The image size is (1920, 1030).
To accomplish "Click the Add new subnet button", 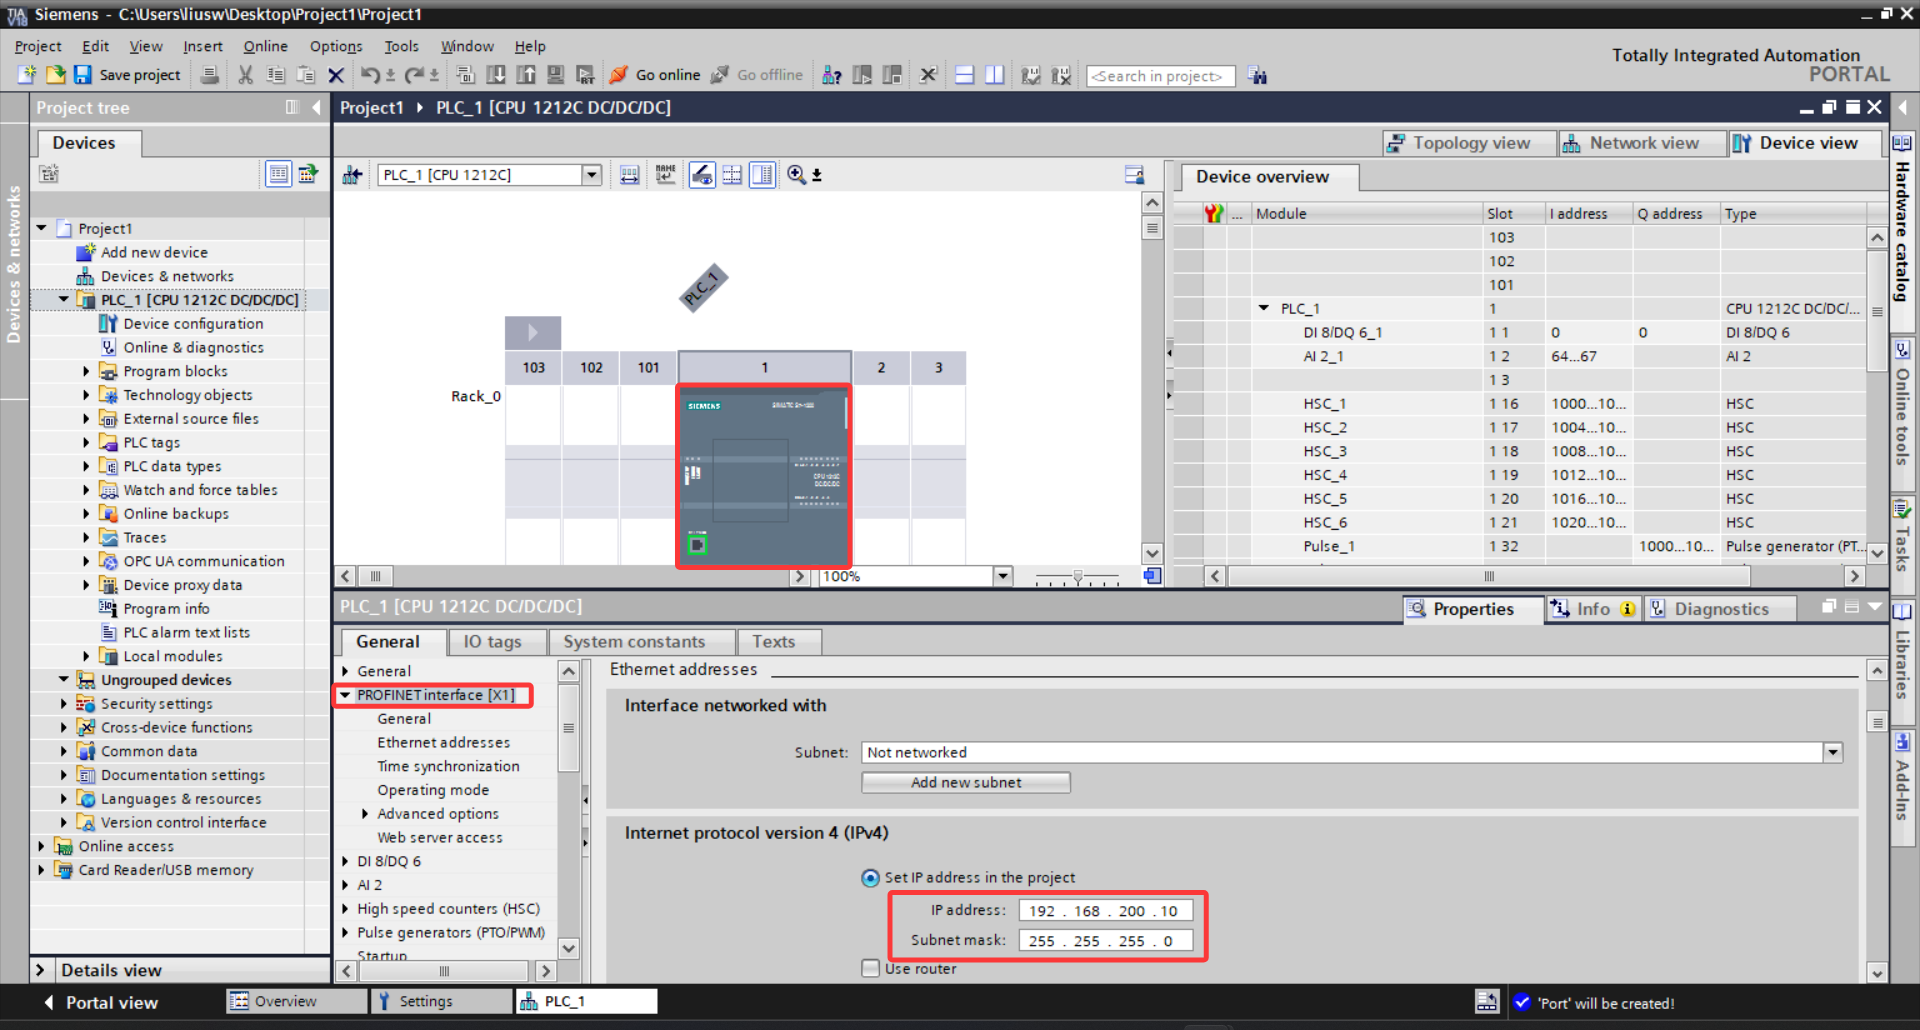I will (x=966, y=782).
